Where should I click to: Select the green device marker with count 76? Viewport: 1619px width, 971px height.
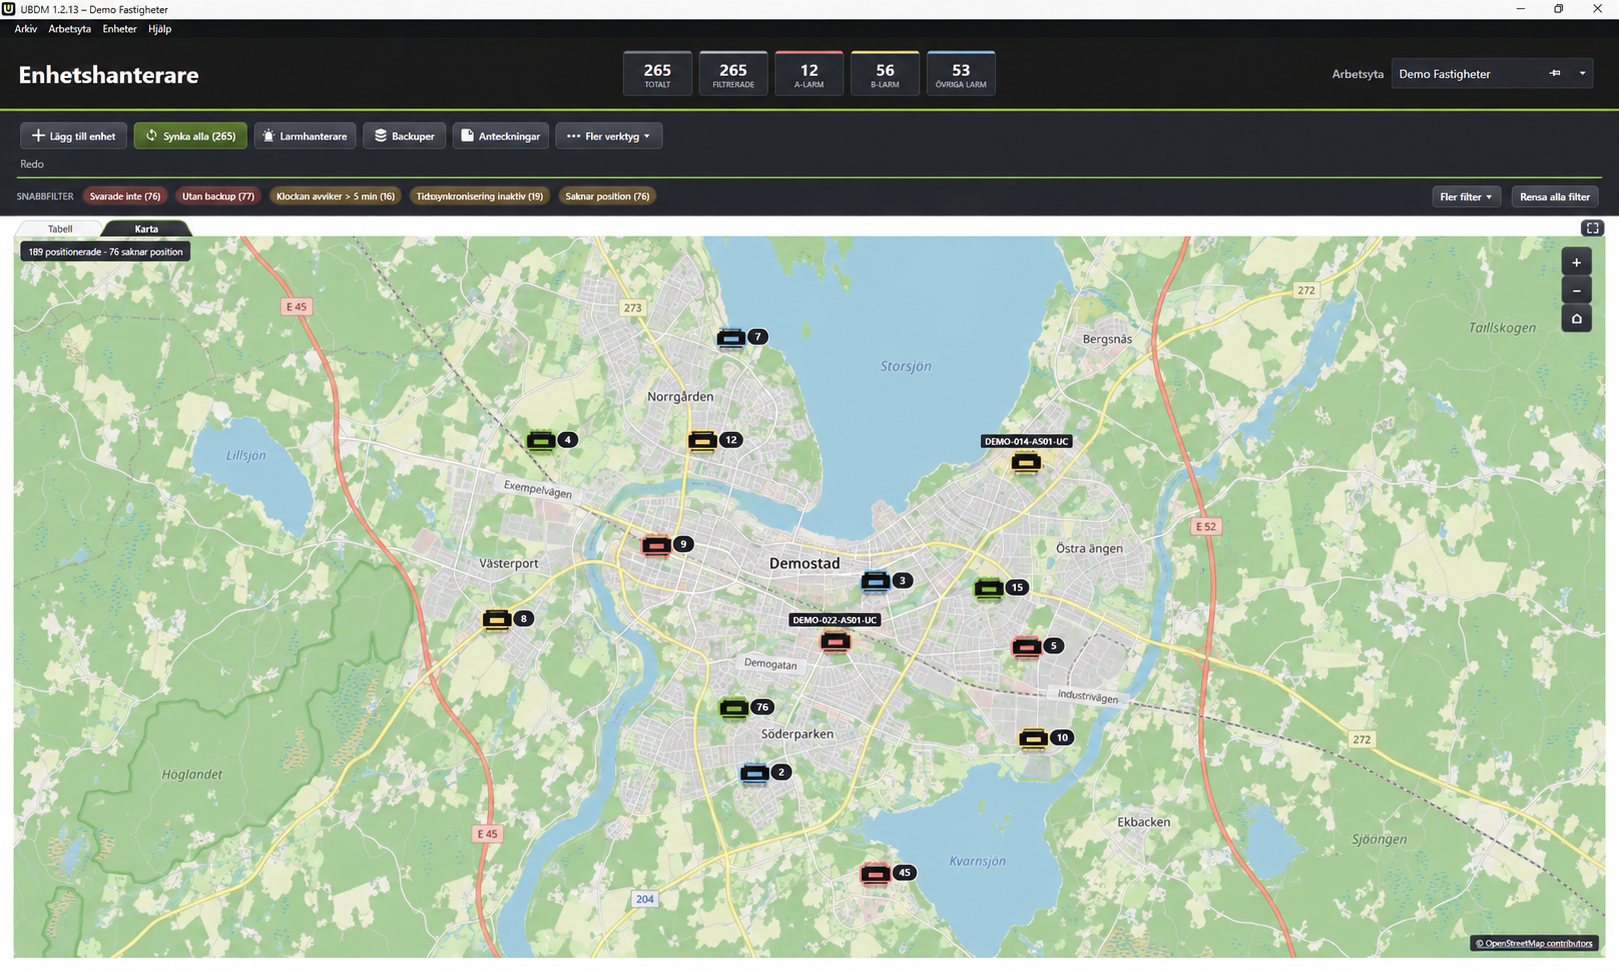pyautogui.click(x=734, y=709)
